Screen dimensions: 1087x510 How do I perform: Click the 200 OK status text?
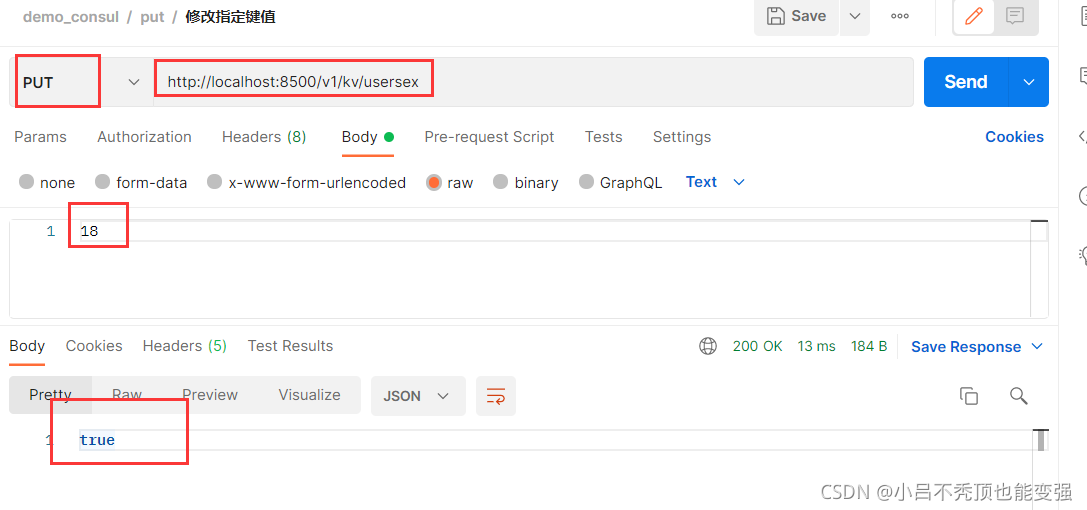click(x=757, y=346)
